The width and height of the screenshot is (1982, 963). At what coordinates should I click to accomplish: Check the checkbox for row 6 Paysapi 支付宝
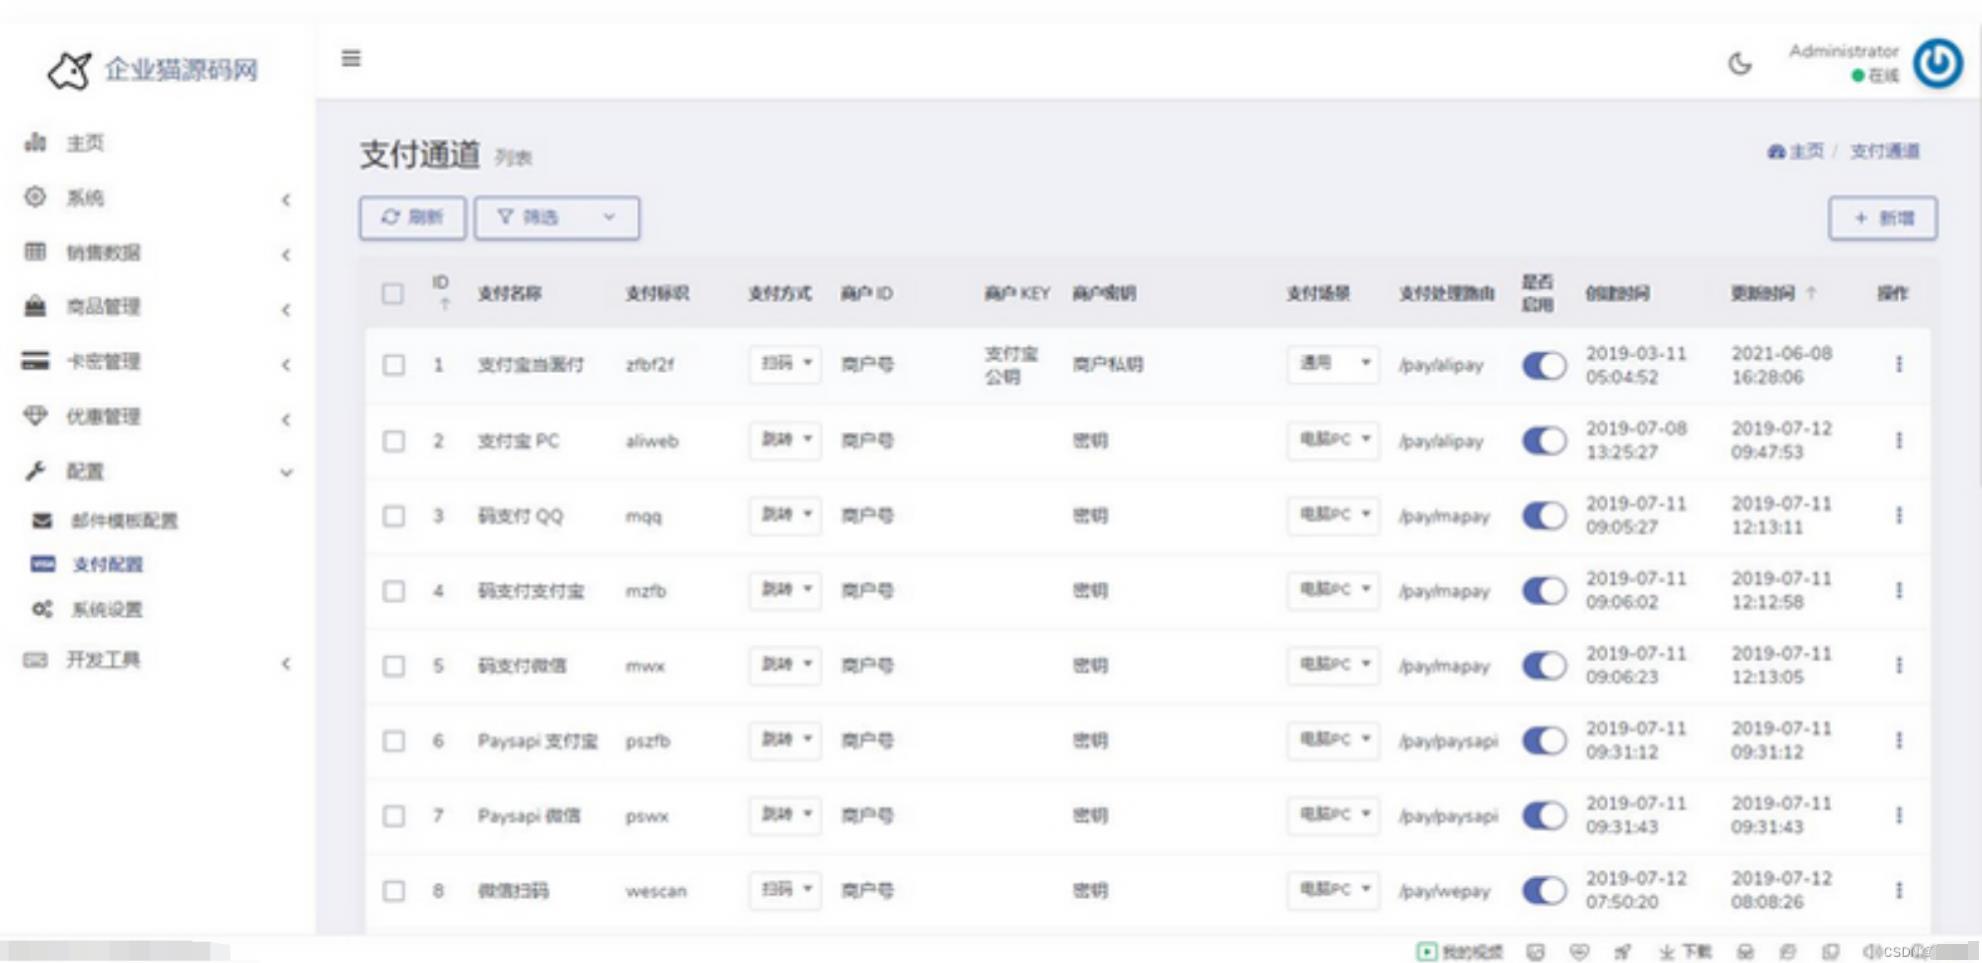[x=394, y=741]
